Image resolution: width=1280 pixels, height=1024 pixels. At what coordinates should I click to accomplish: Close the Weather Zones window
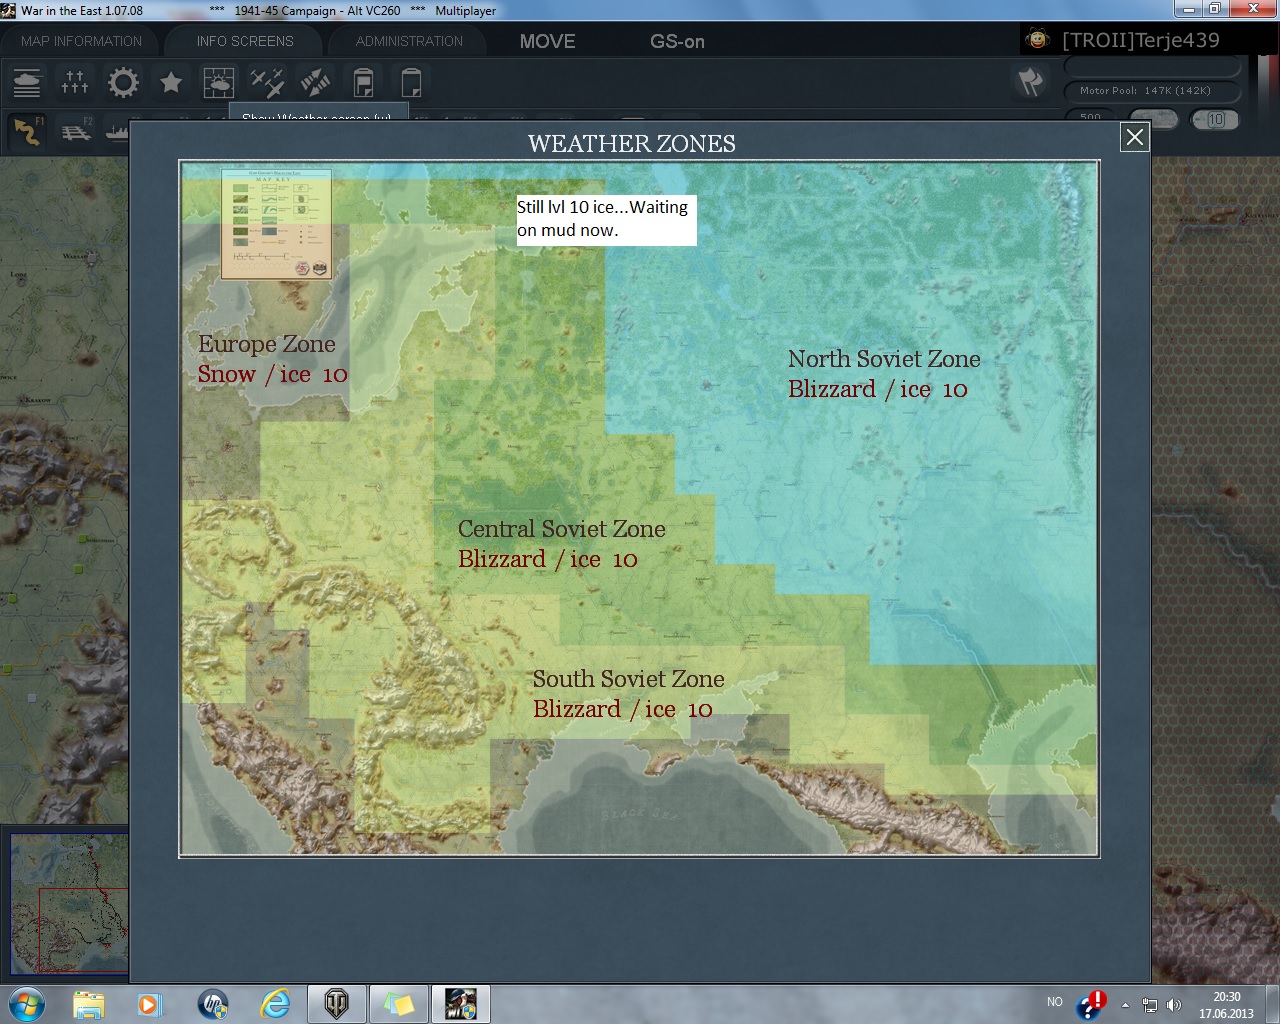tap(1135, 138)
